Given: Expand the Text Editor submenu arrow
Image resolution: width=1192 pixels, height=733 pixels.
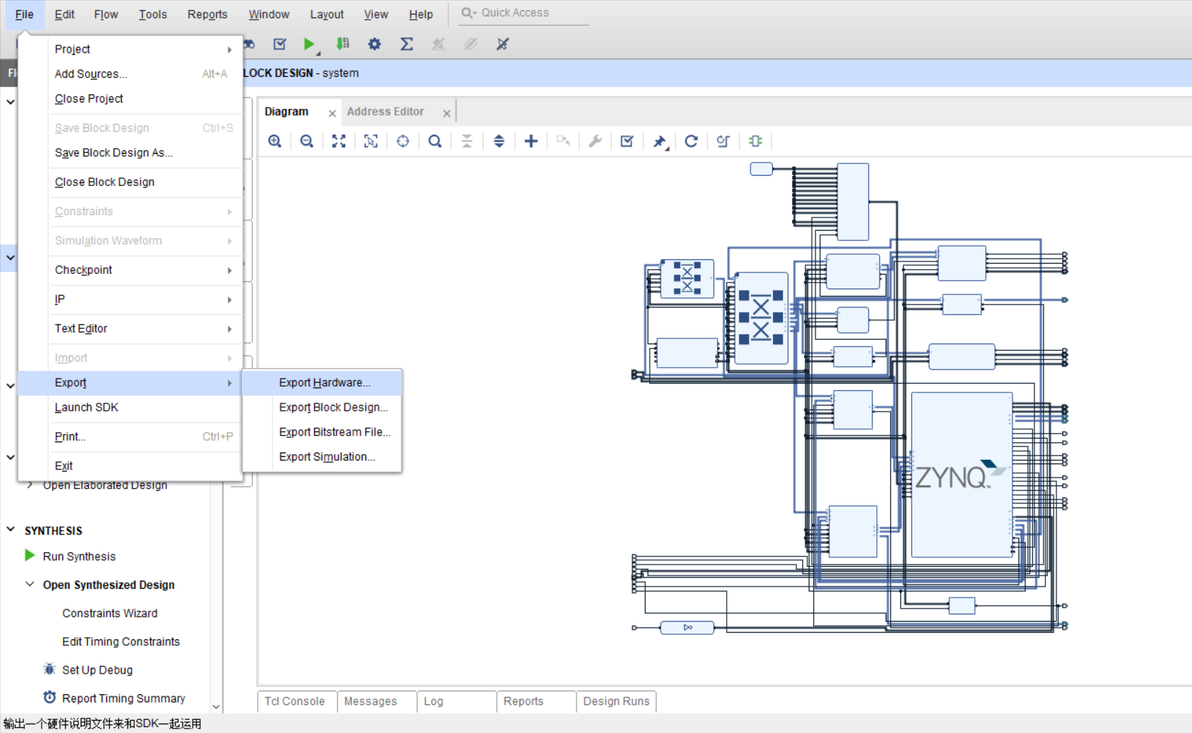Looking at the screenshot, I should click(229, 328).
